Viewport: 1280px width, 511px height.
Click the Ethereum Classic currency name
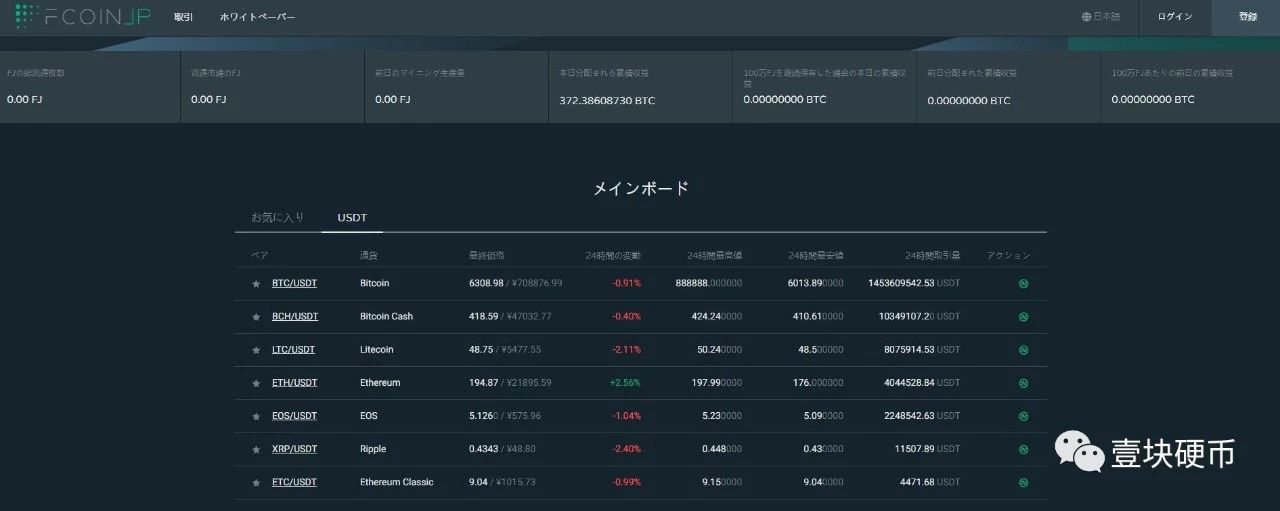tap(397, 482)
